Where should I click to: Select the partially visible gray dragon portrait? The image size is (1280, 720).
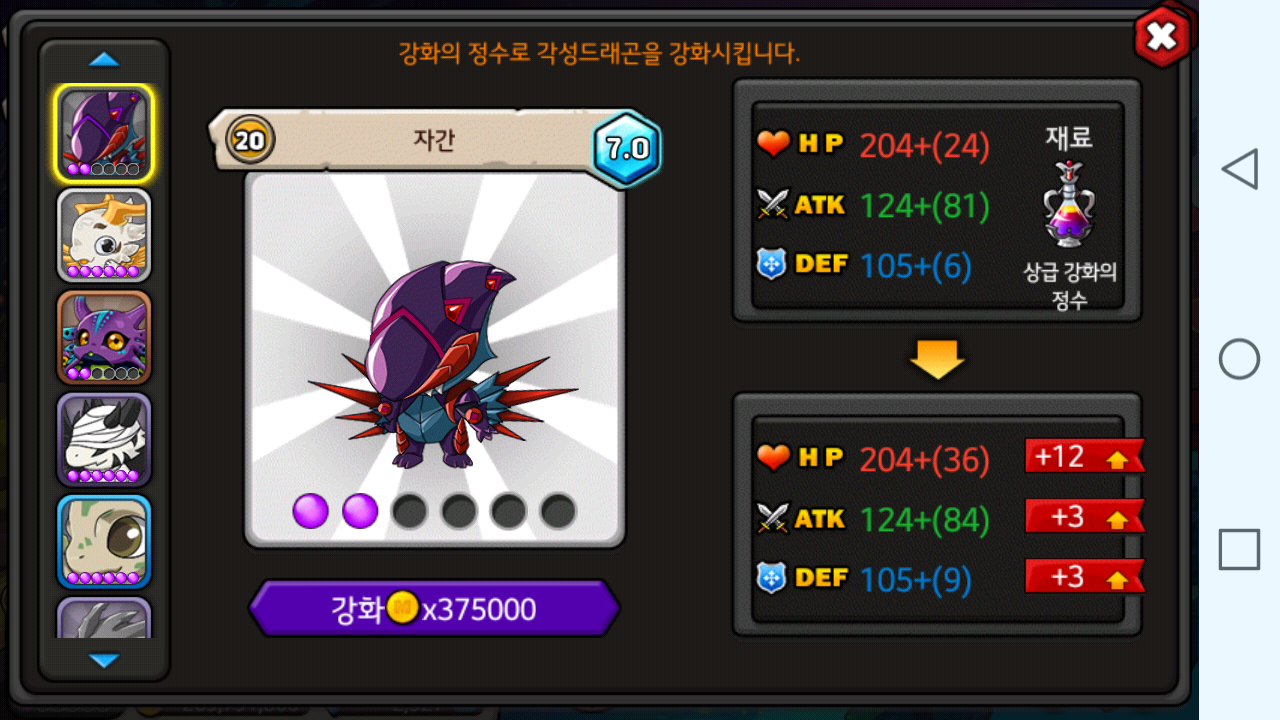pos(104,618)
